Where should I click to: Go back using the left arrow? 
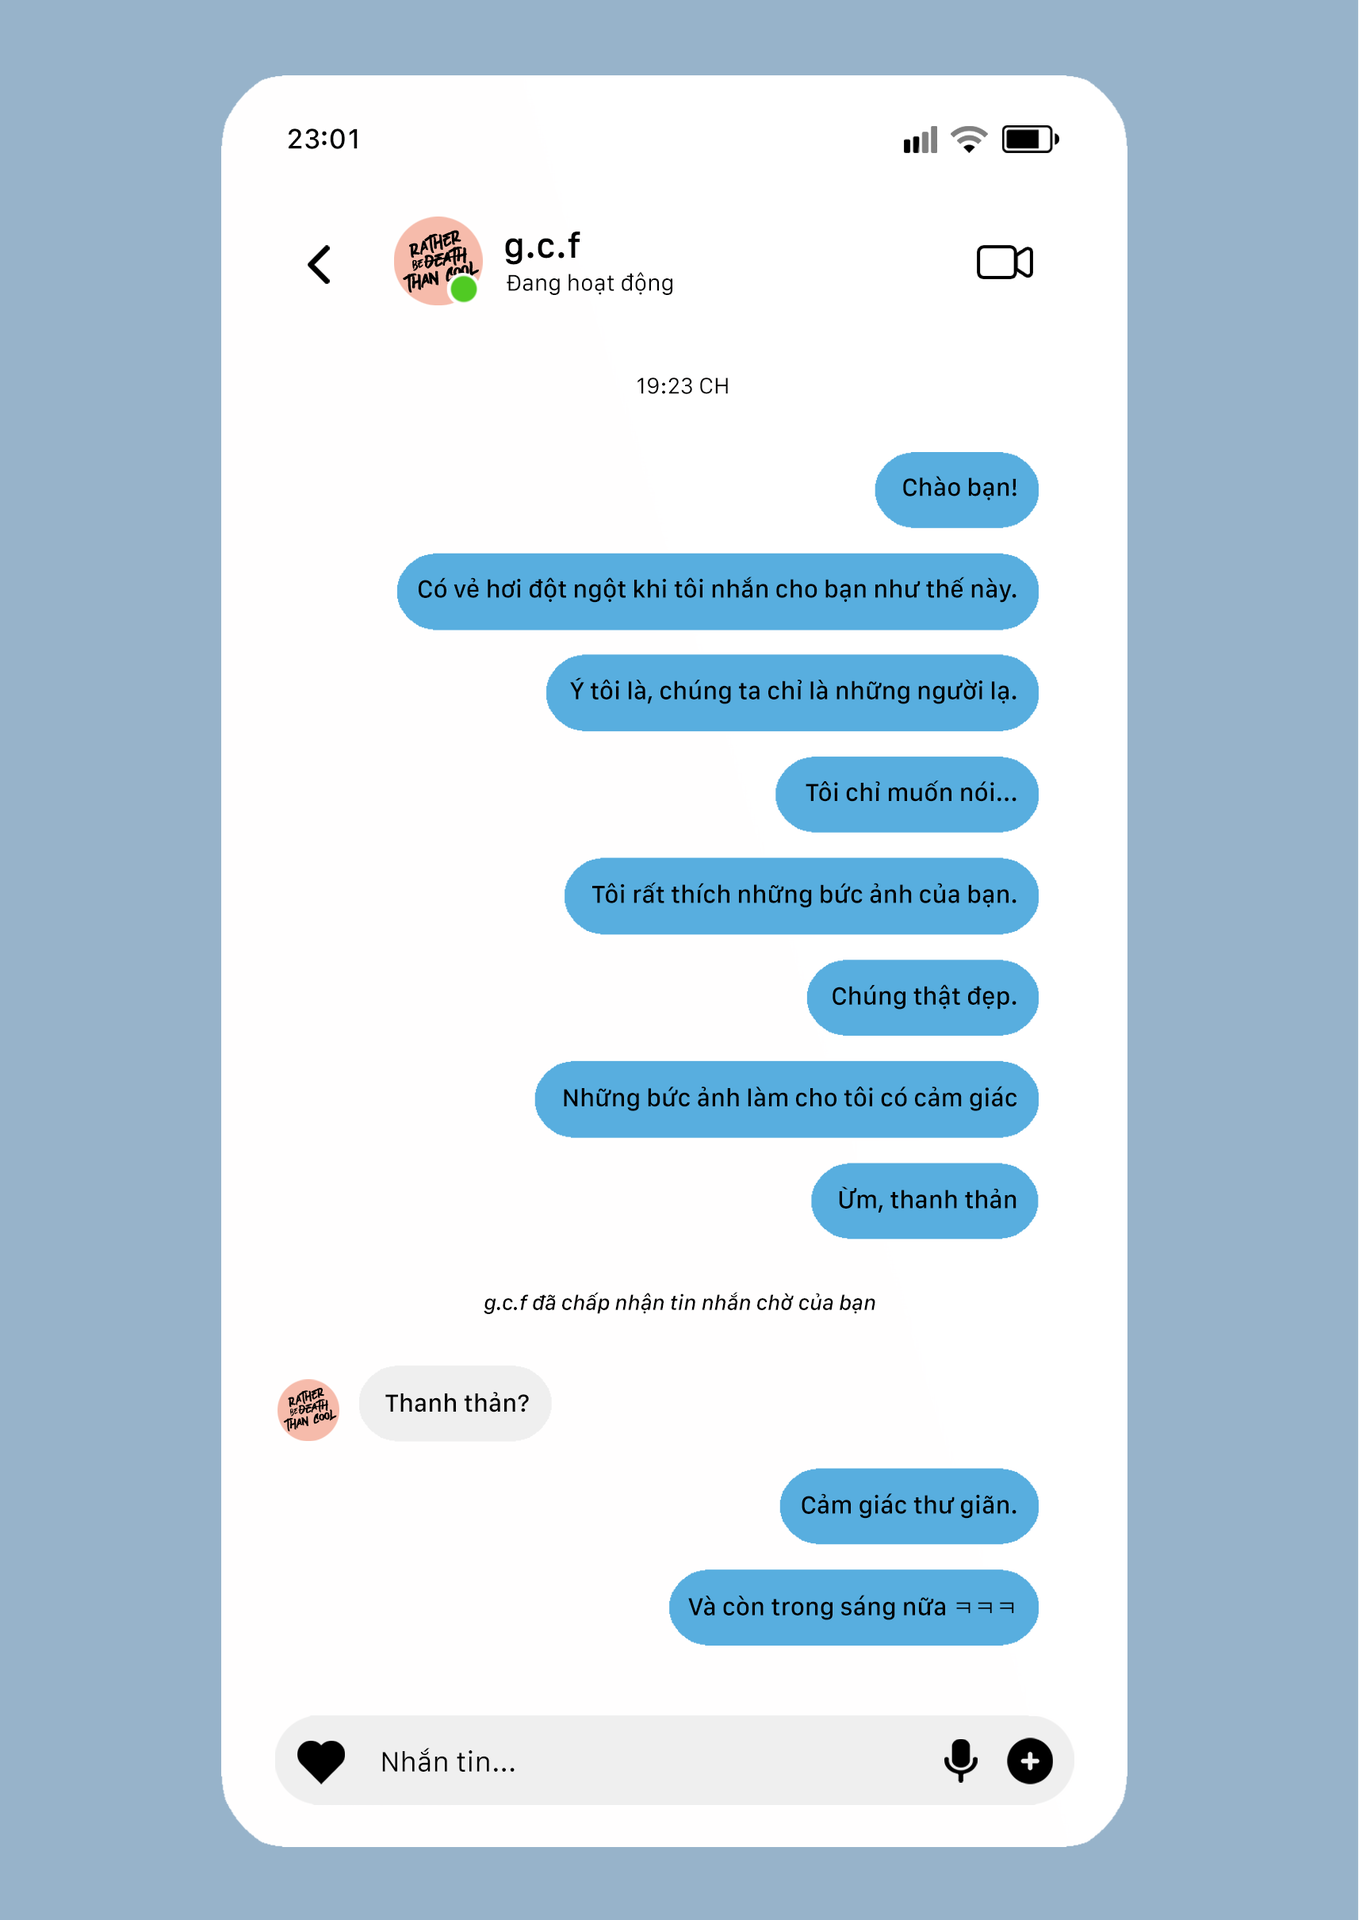(x=319, y=265)
